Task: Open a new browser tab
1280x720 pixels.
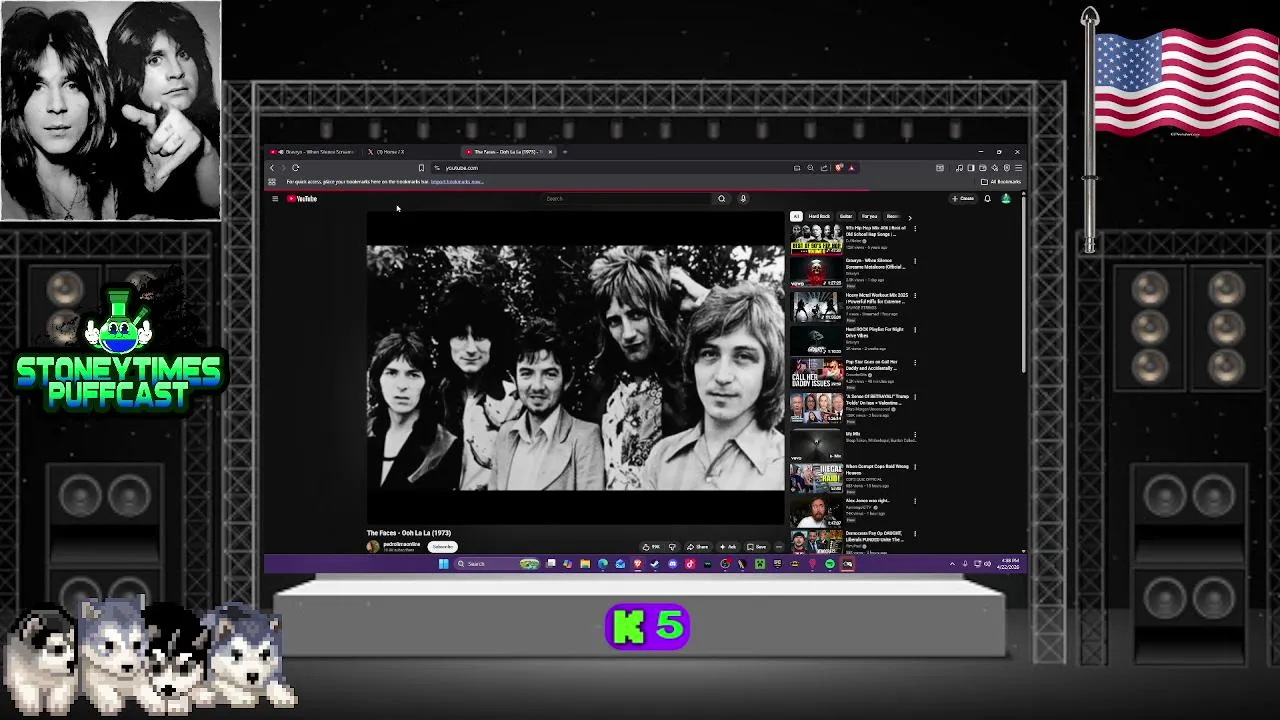Action: pyautogui.click(x=565, y=152)
